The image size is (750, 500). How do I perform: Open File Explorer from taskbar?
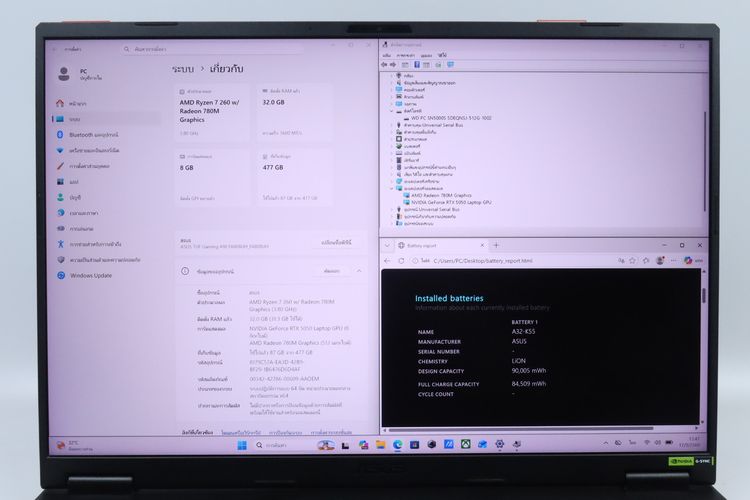381,445
